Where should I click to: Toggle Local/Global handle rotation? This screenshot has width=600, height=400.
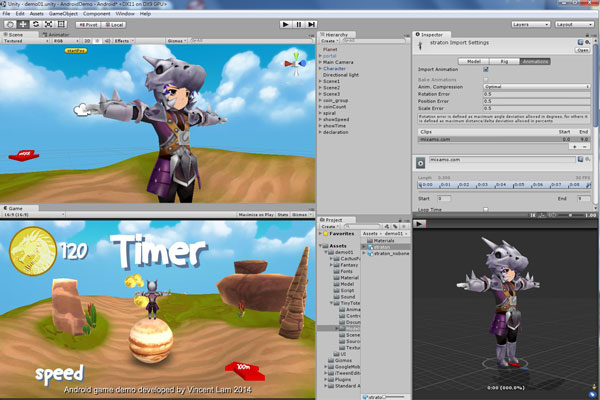click(x=114, y=24)
